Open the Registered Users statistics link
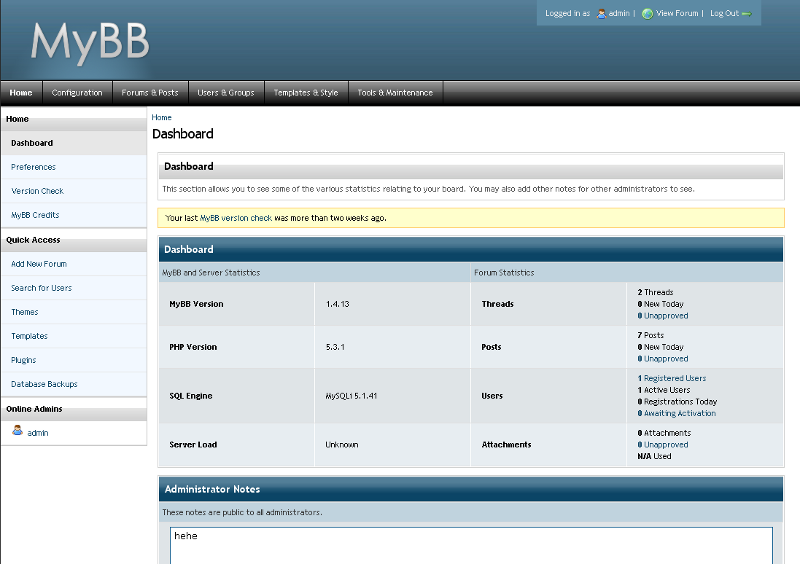This screenshot has height=564, width=800. pyautogui.click(x=674, y=378)
